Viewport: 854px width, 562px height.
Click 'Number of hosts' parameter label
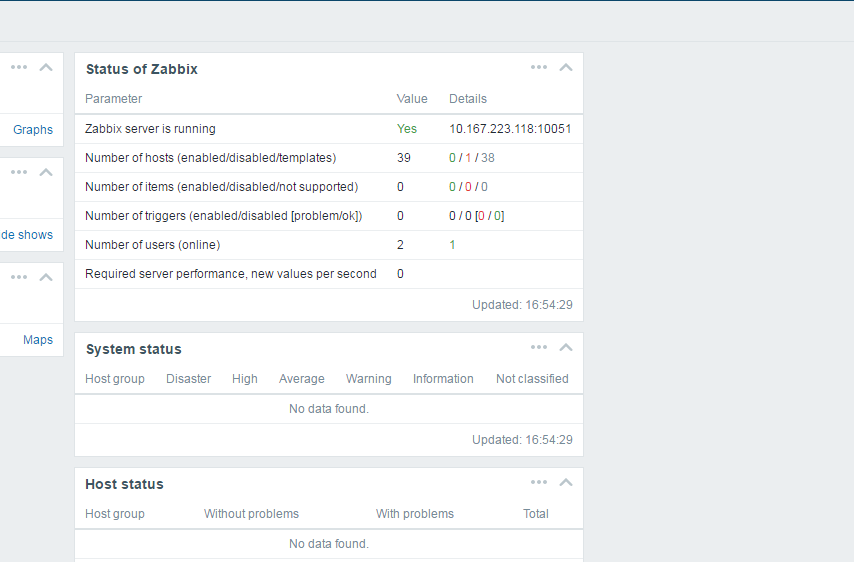[x=211, y=158]
